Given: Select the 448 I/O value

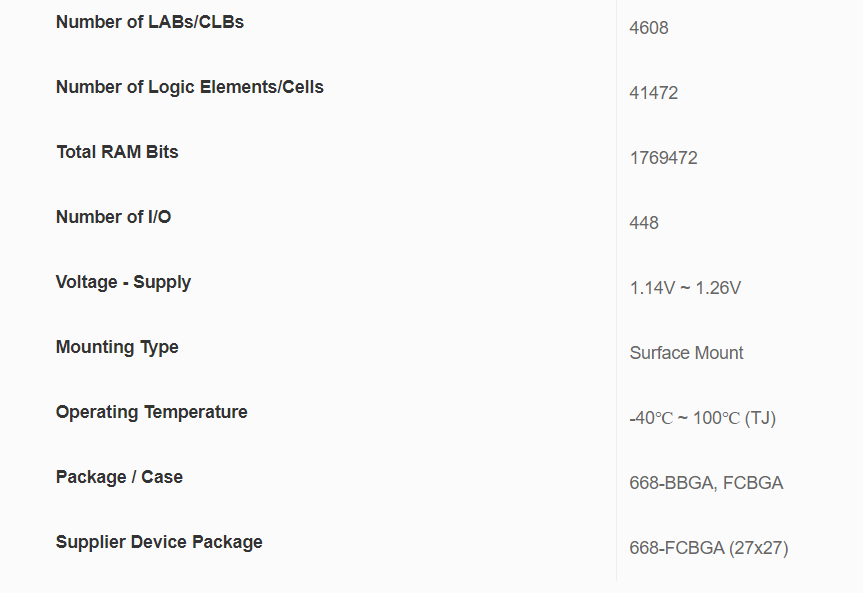Looking at the screenshot, I should pos(644,223).
